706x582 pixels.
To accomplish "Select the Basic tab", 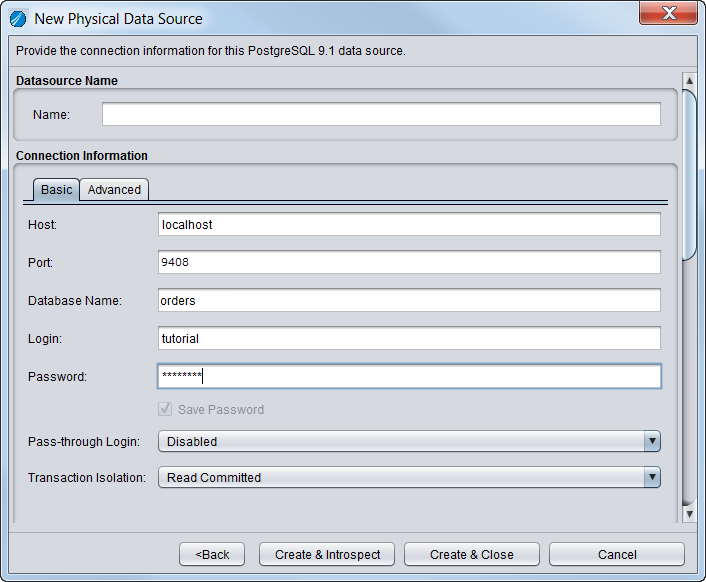I will coord(56,190).
